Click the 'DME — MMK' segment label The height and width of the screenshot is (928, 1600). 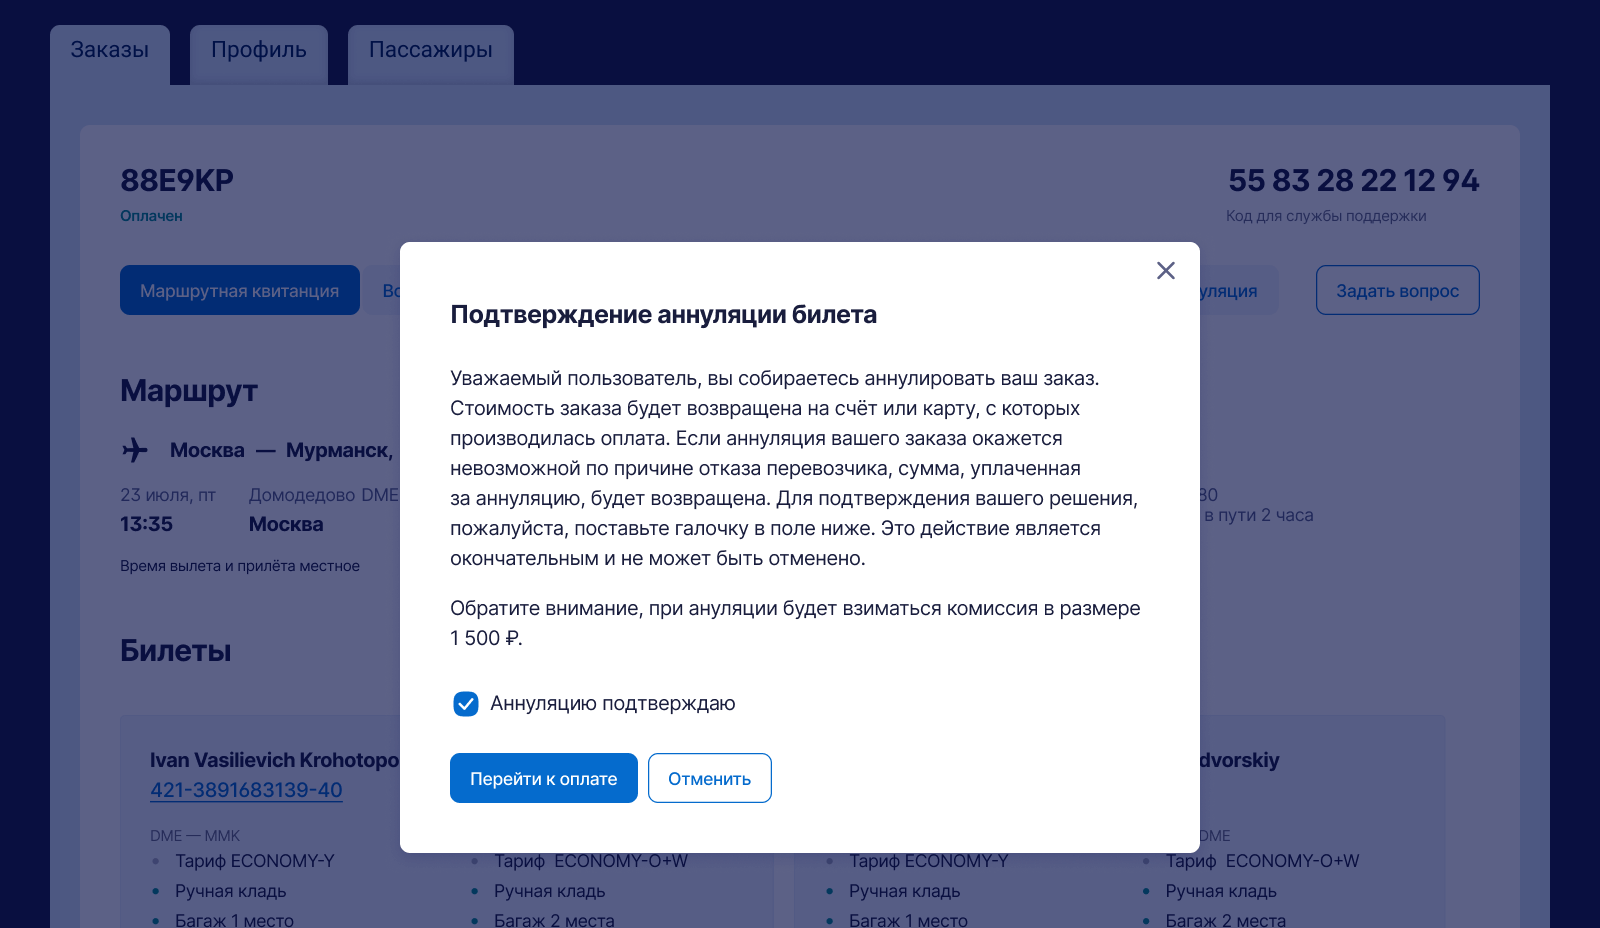coord(195,836)
